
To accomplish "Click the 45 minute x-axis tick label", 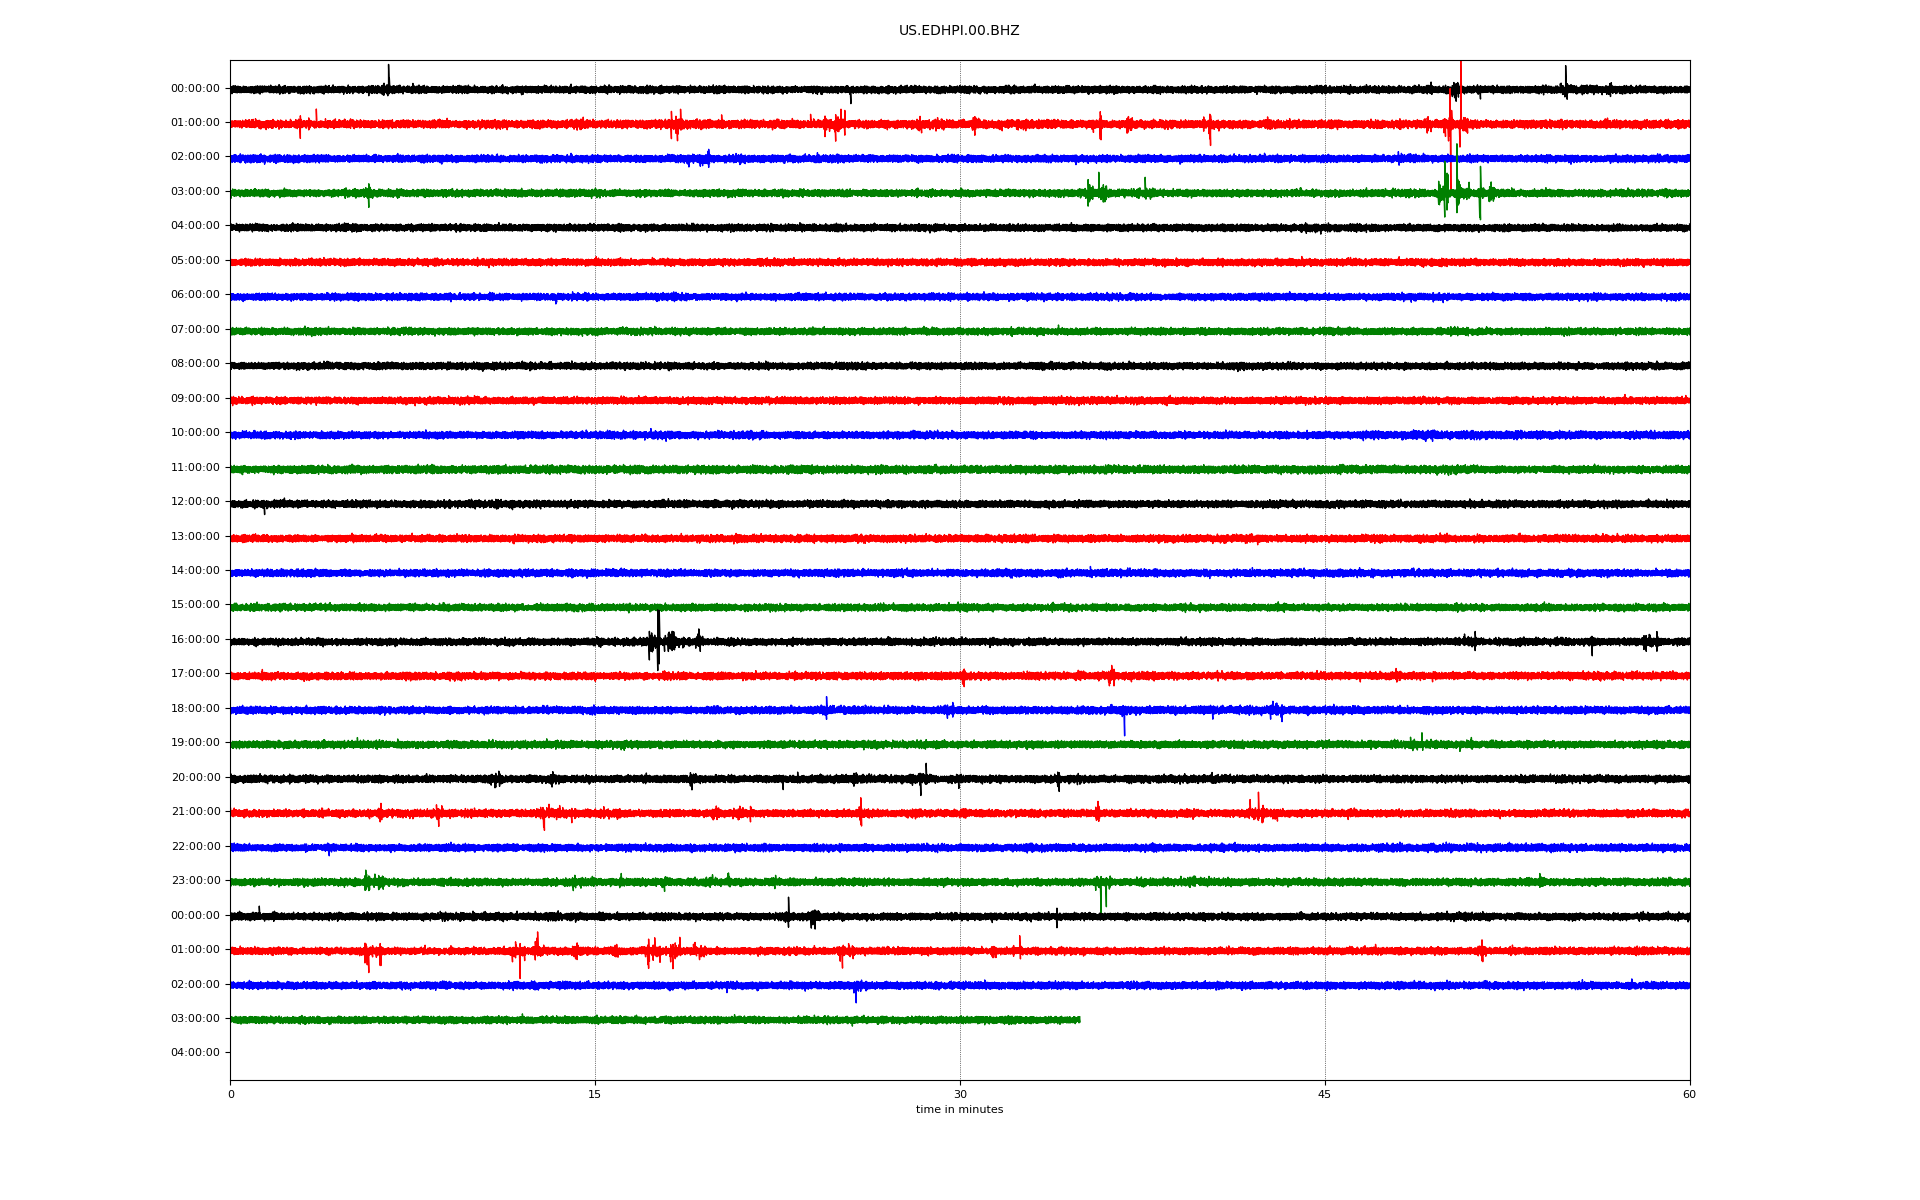I will pos(1324,1094).
